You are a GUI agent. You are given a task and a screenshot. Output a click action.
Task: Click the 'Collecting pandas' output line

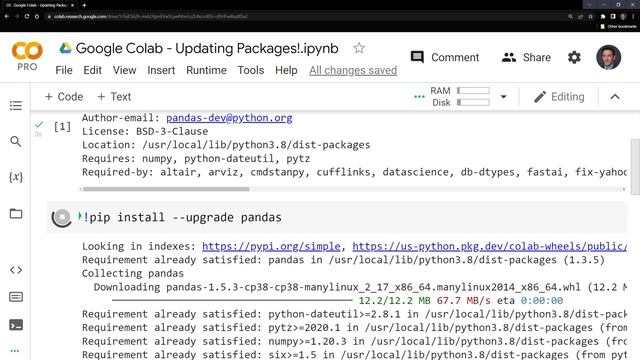pyautogui.click(x=133, y=273)
